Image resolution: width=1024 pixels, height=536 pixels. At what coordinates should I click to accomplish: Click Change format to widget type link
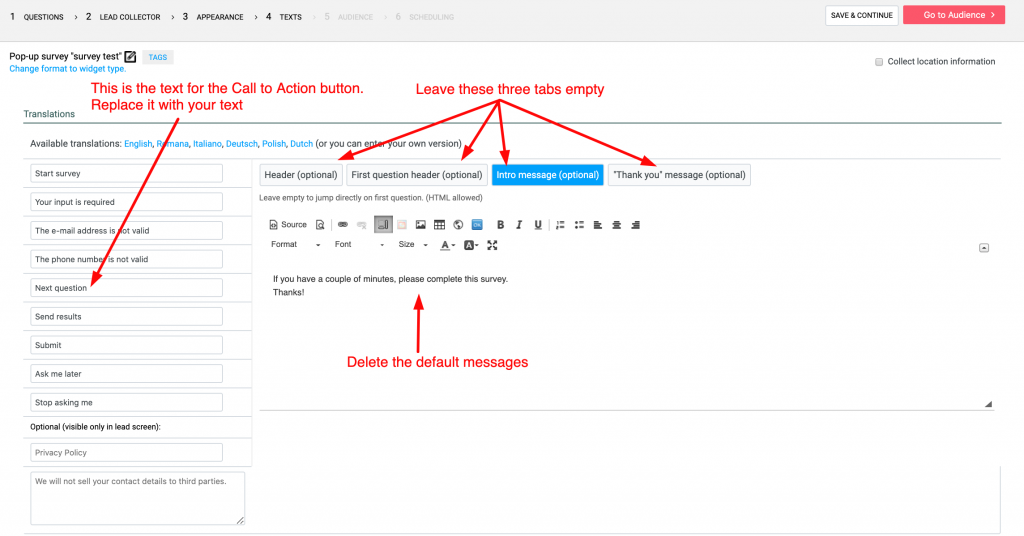pyautogui.click(x=67, y=69)
